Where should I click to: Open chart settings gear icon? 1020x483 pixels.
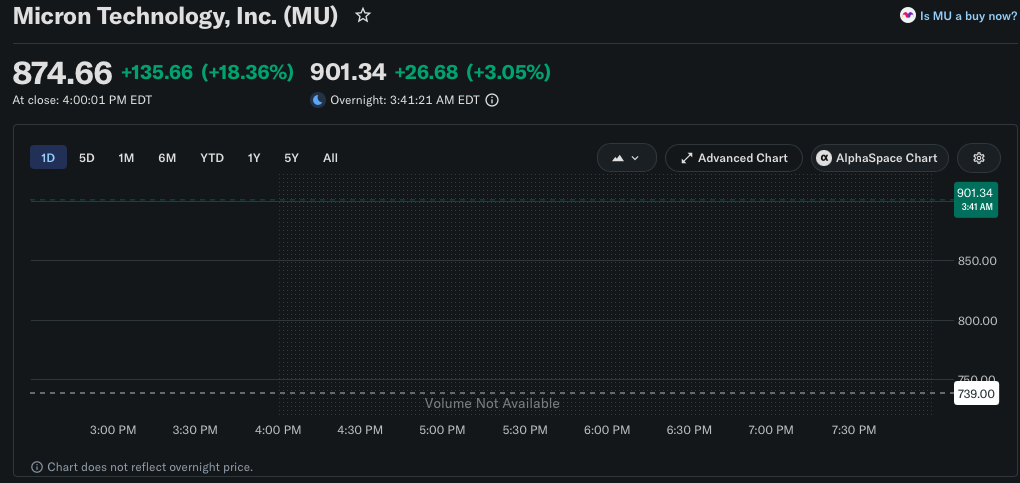coord(978,158)
